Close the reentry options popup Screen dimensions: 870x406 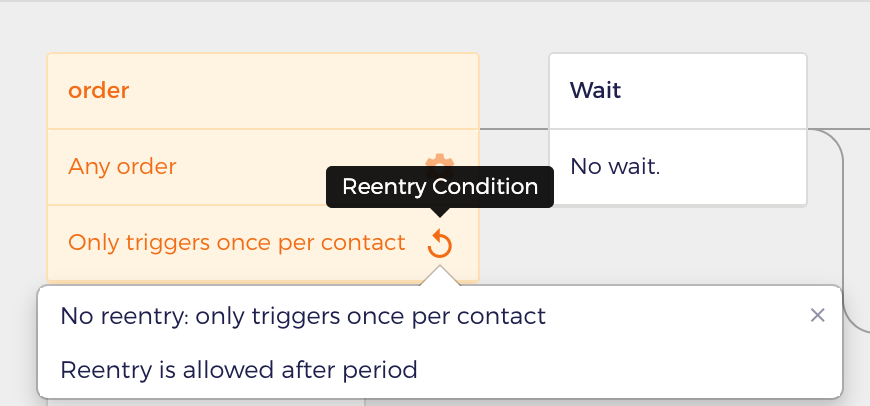pos(817,316)
